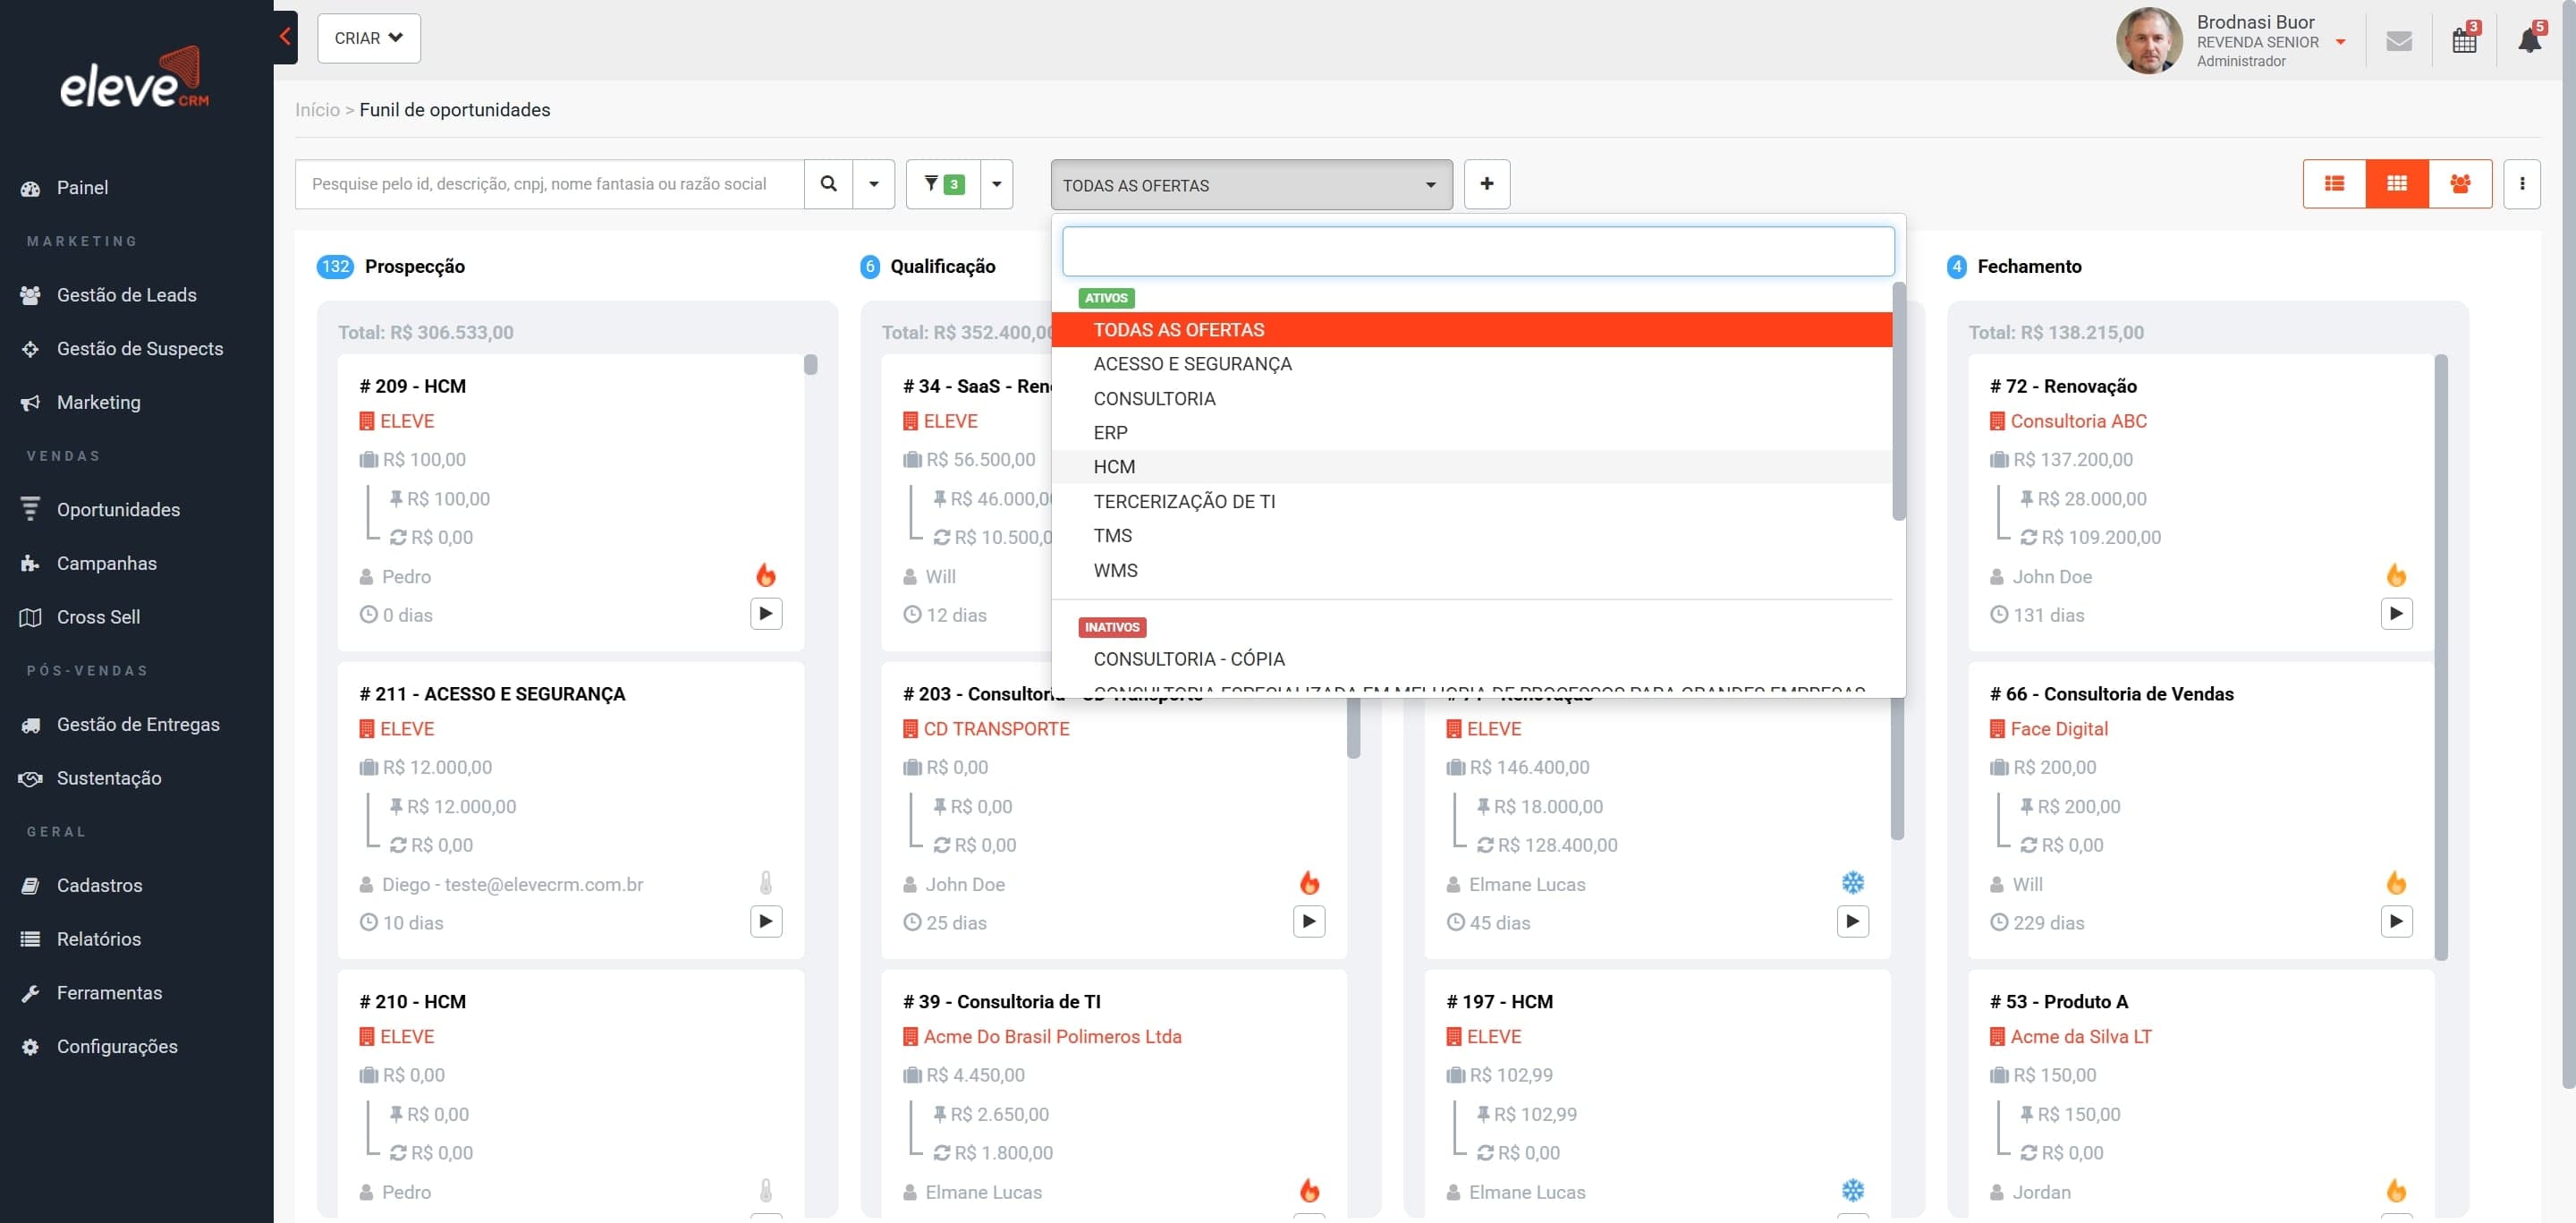Click thermometer icon on card #211

click(766, 883)
